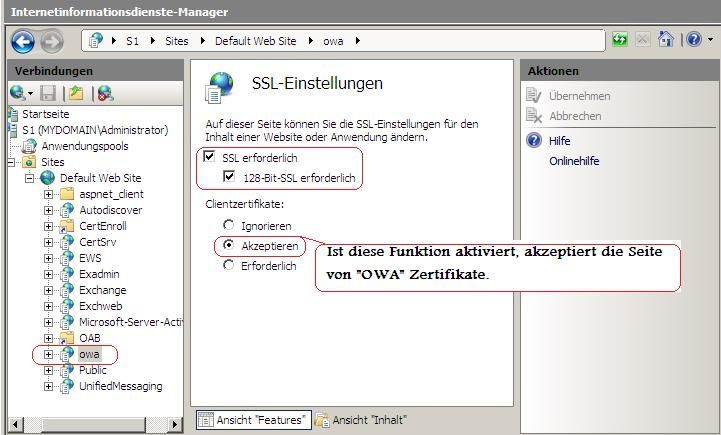Viewport: 721px width, 435px height.
Task: Click the CertSrv application icon
Action: click(x=67, y=242)
